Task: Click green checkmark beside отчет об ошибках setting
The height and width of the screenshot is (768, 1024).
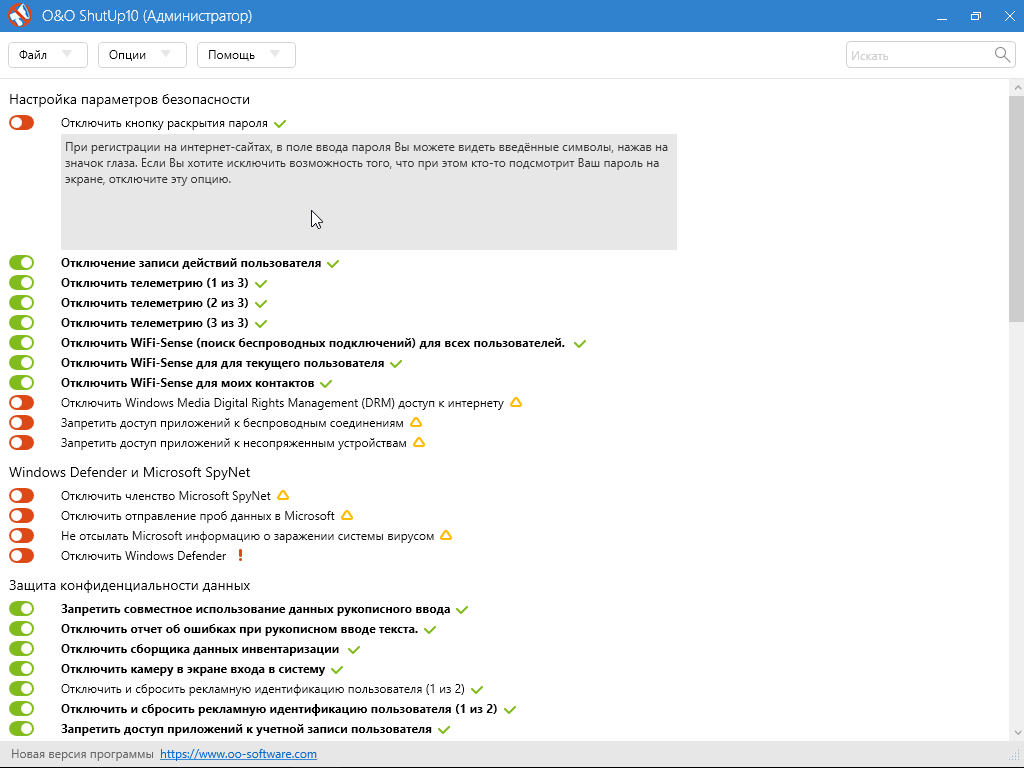Action: click(x=430, y=630)
